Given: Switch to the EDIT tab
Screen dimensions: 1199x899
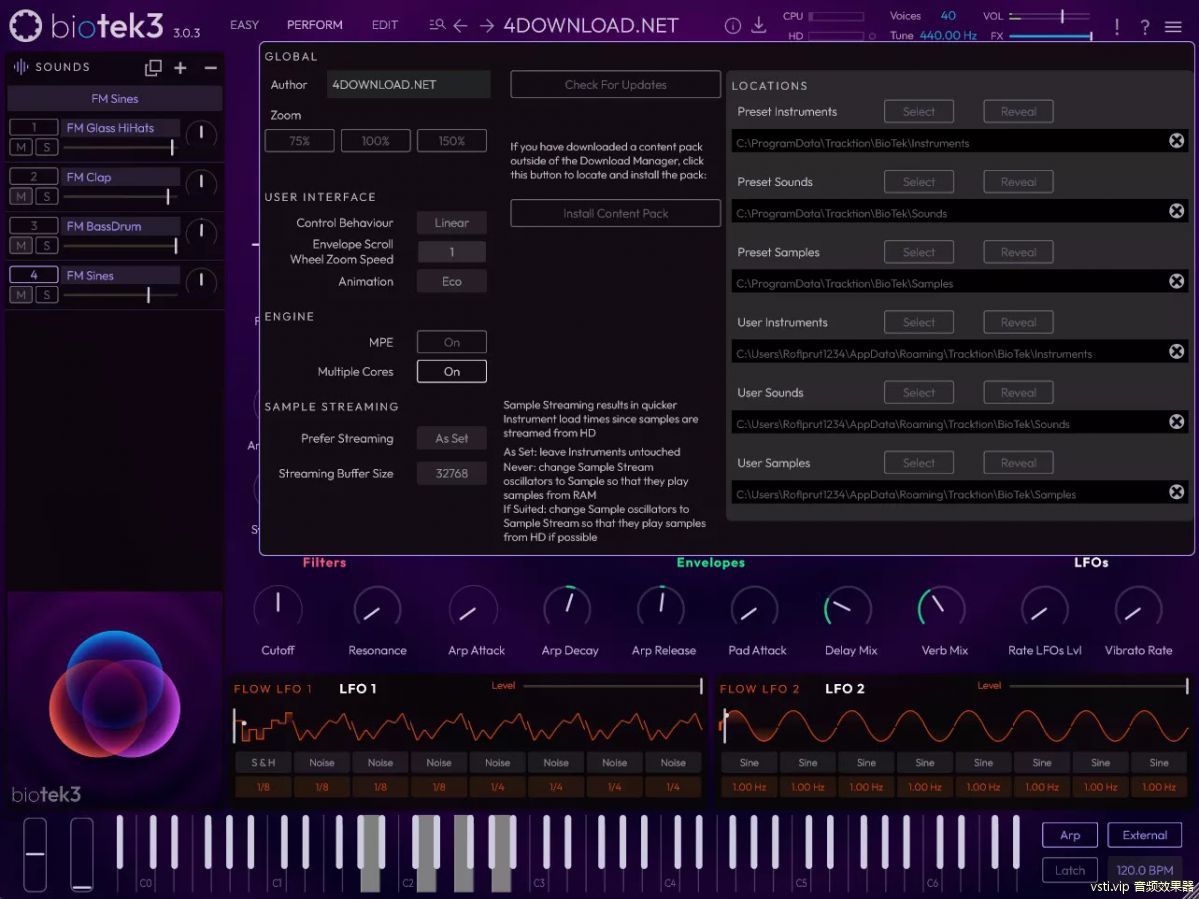Looking at the screenshot, I should pos(385,25).
